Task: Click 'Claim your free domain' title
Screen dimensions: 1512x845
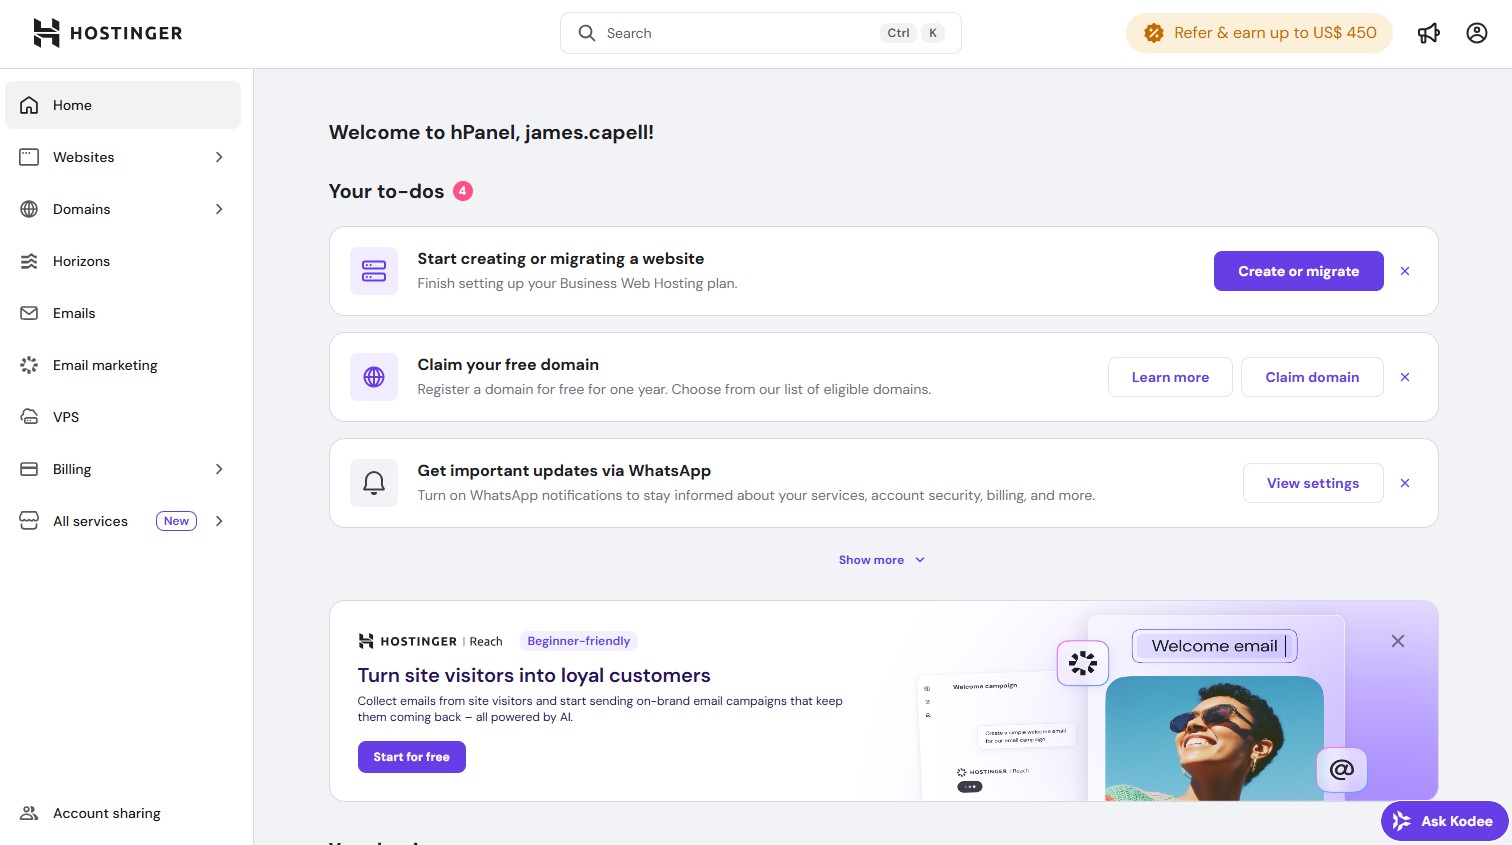Action: (x=508, y=365)
